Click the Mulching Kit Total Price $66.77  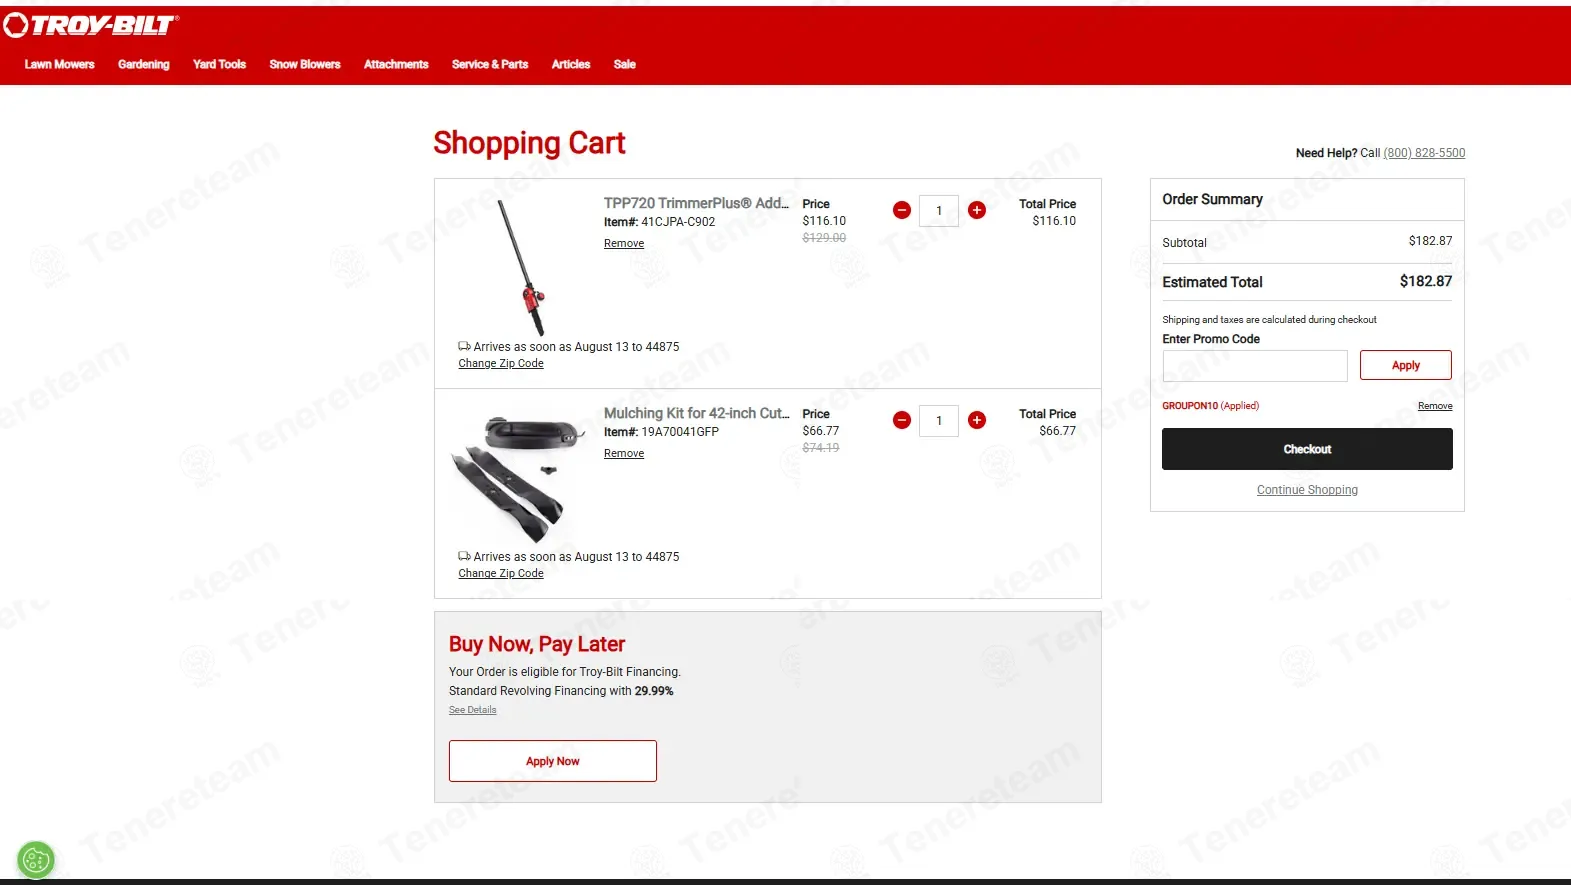(x=1058, y=431)
